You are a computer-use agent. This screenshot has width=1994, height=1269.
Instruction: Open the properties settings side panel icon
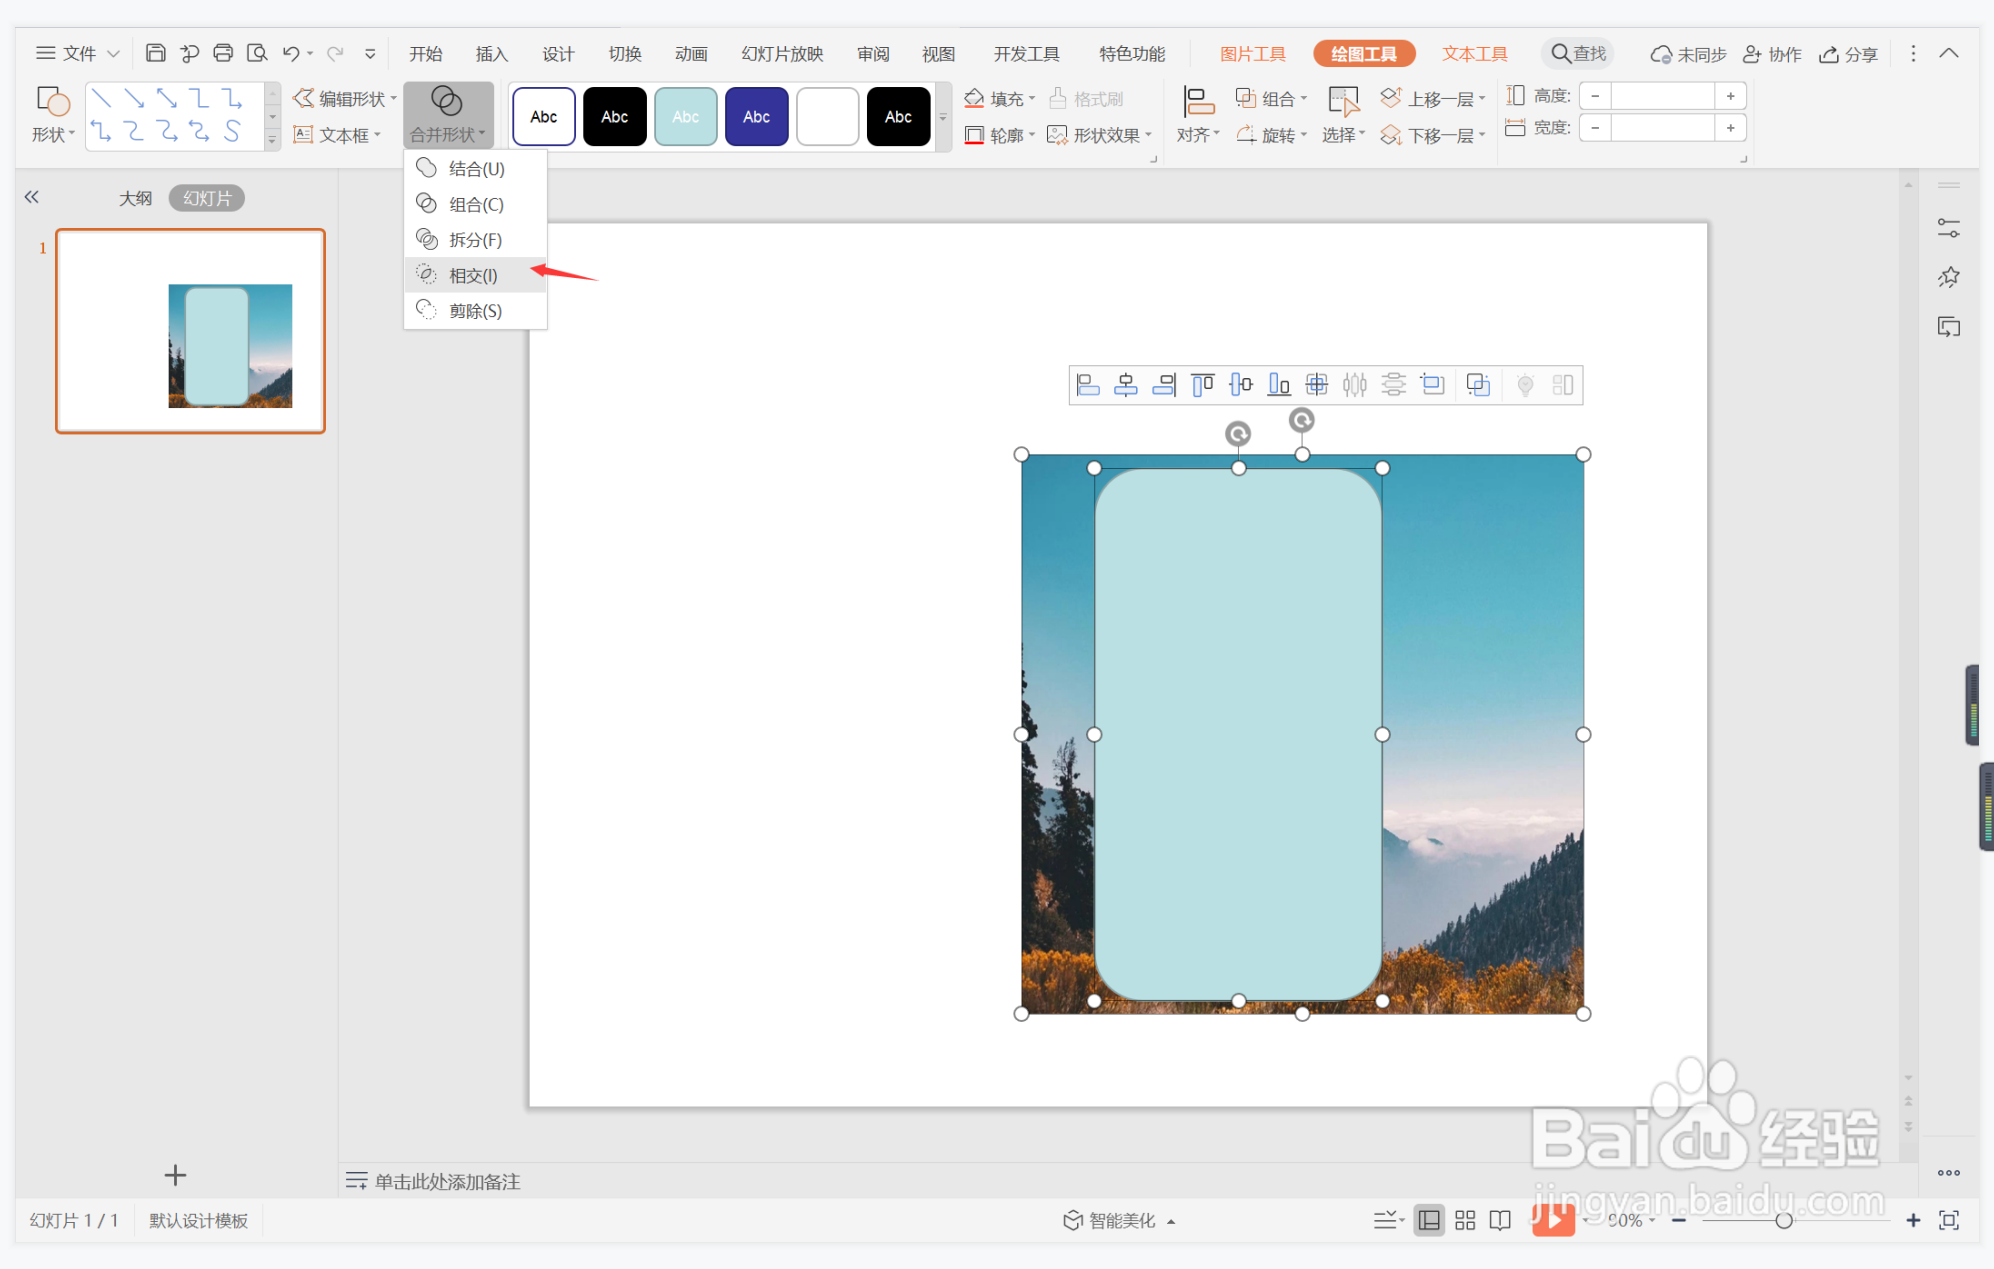pos(1949,229)
